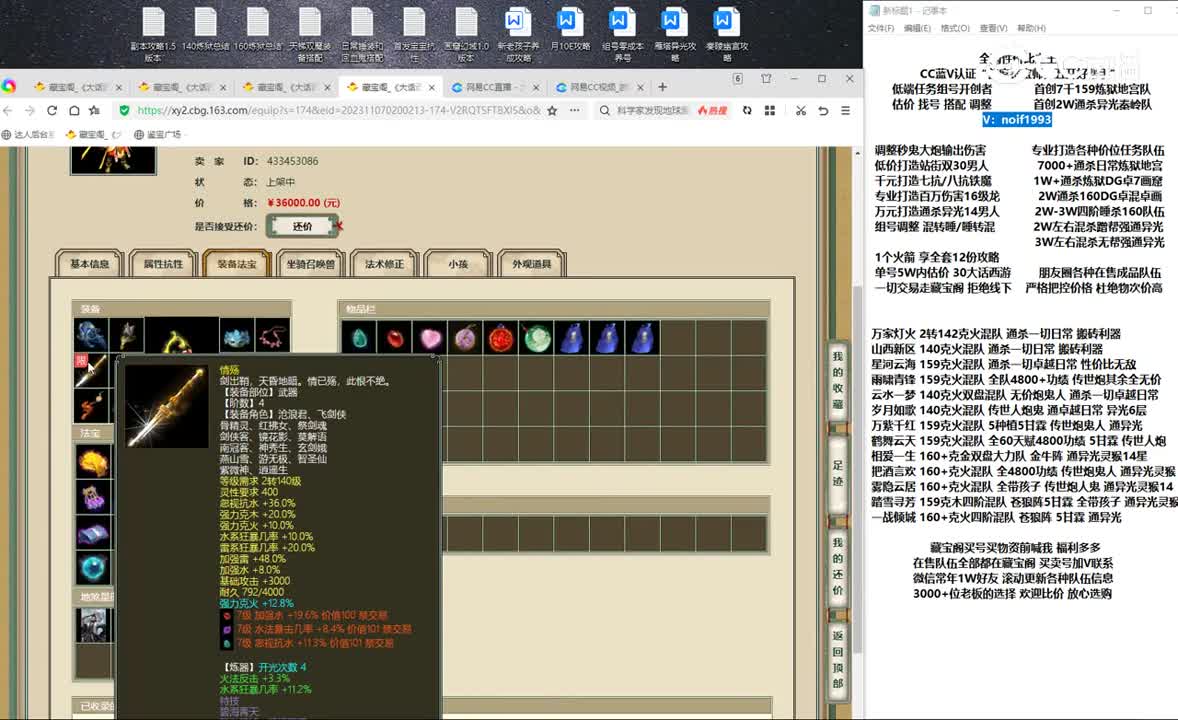The image size is (1178, 720).
Task: Open the 达人后台 bookmark
Action: tap(28, 135)
